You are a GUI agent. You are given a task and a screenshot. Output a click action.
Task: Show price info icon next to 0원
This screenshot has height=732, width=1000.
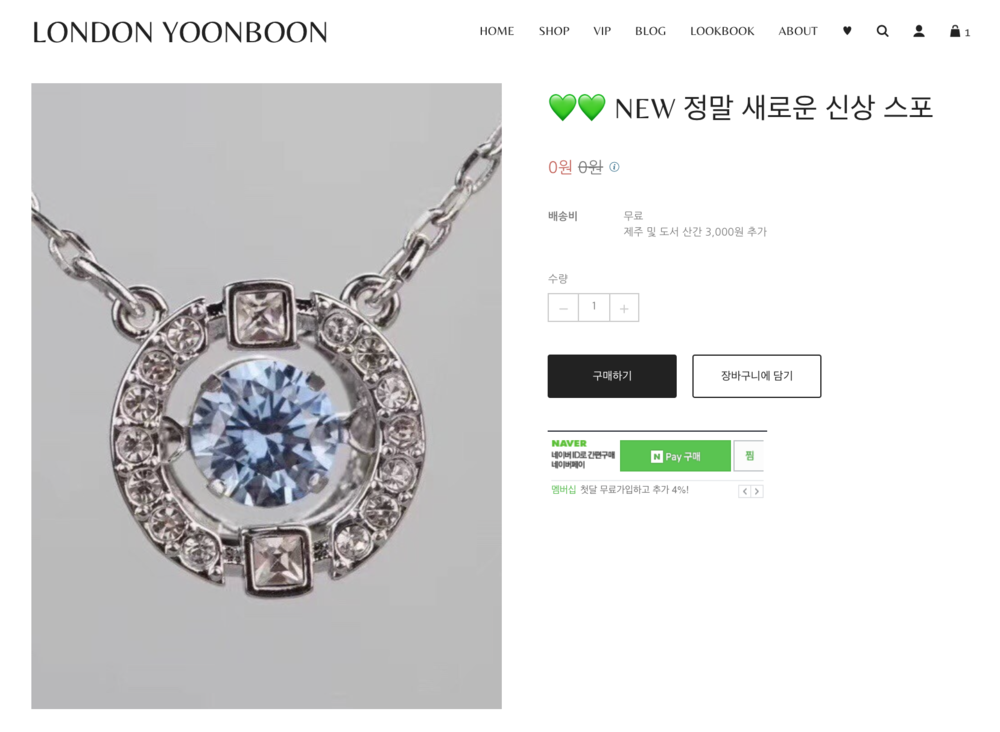(614, 167)
